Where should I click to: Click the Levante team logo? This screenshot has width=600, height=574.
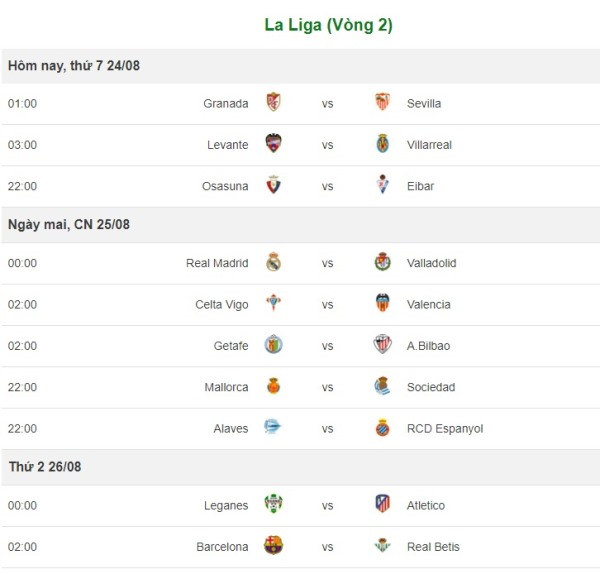point(273,144)
